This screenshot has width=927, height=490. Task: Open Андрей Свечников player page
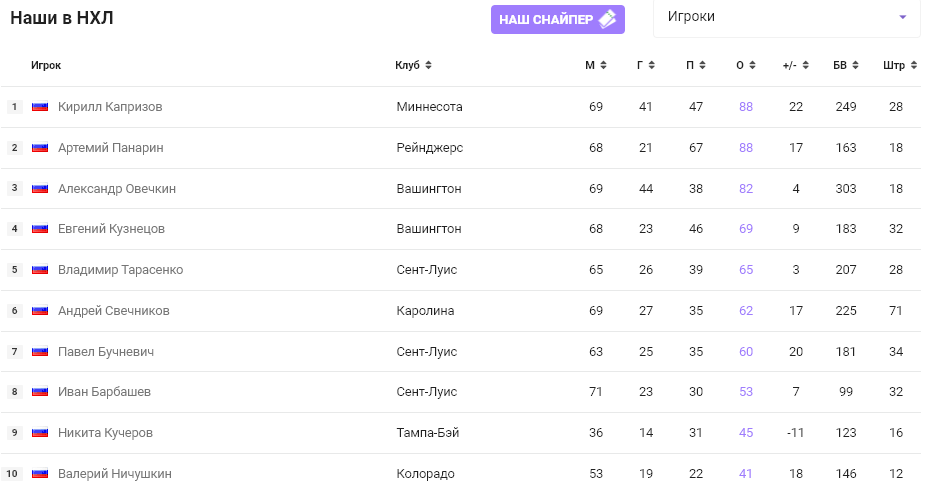[x=114, y=311]
